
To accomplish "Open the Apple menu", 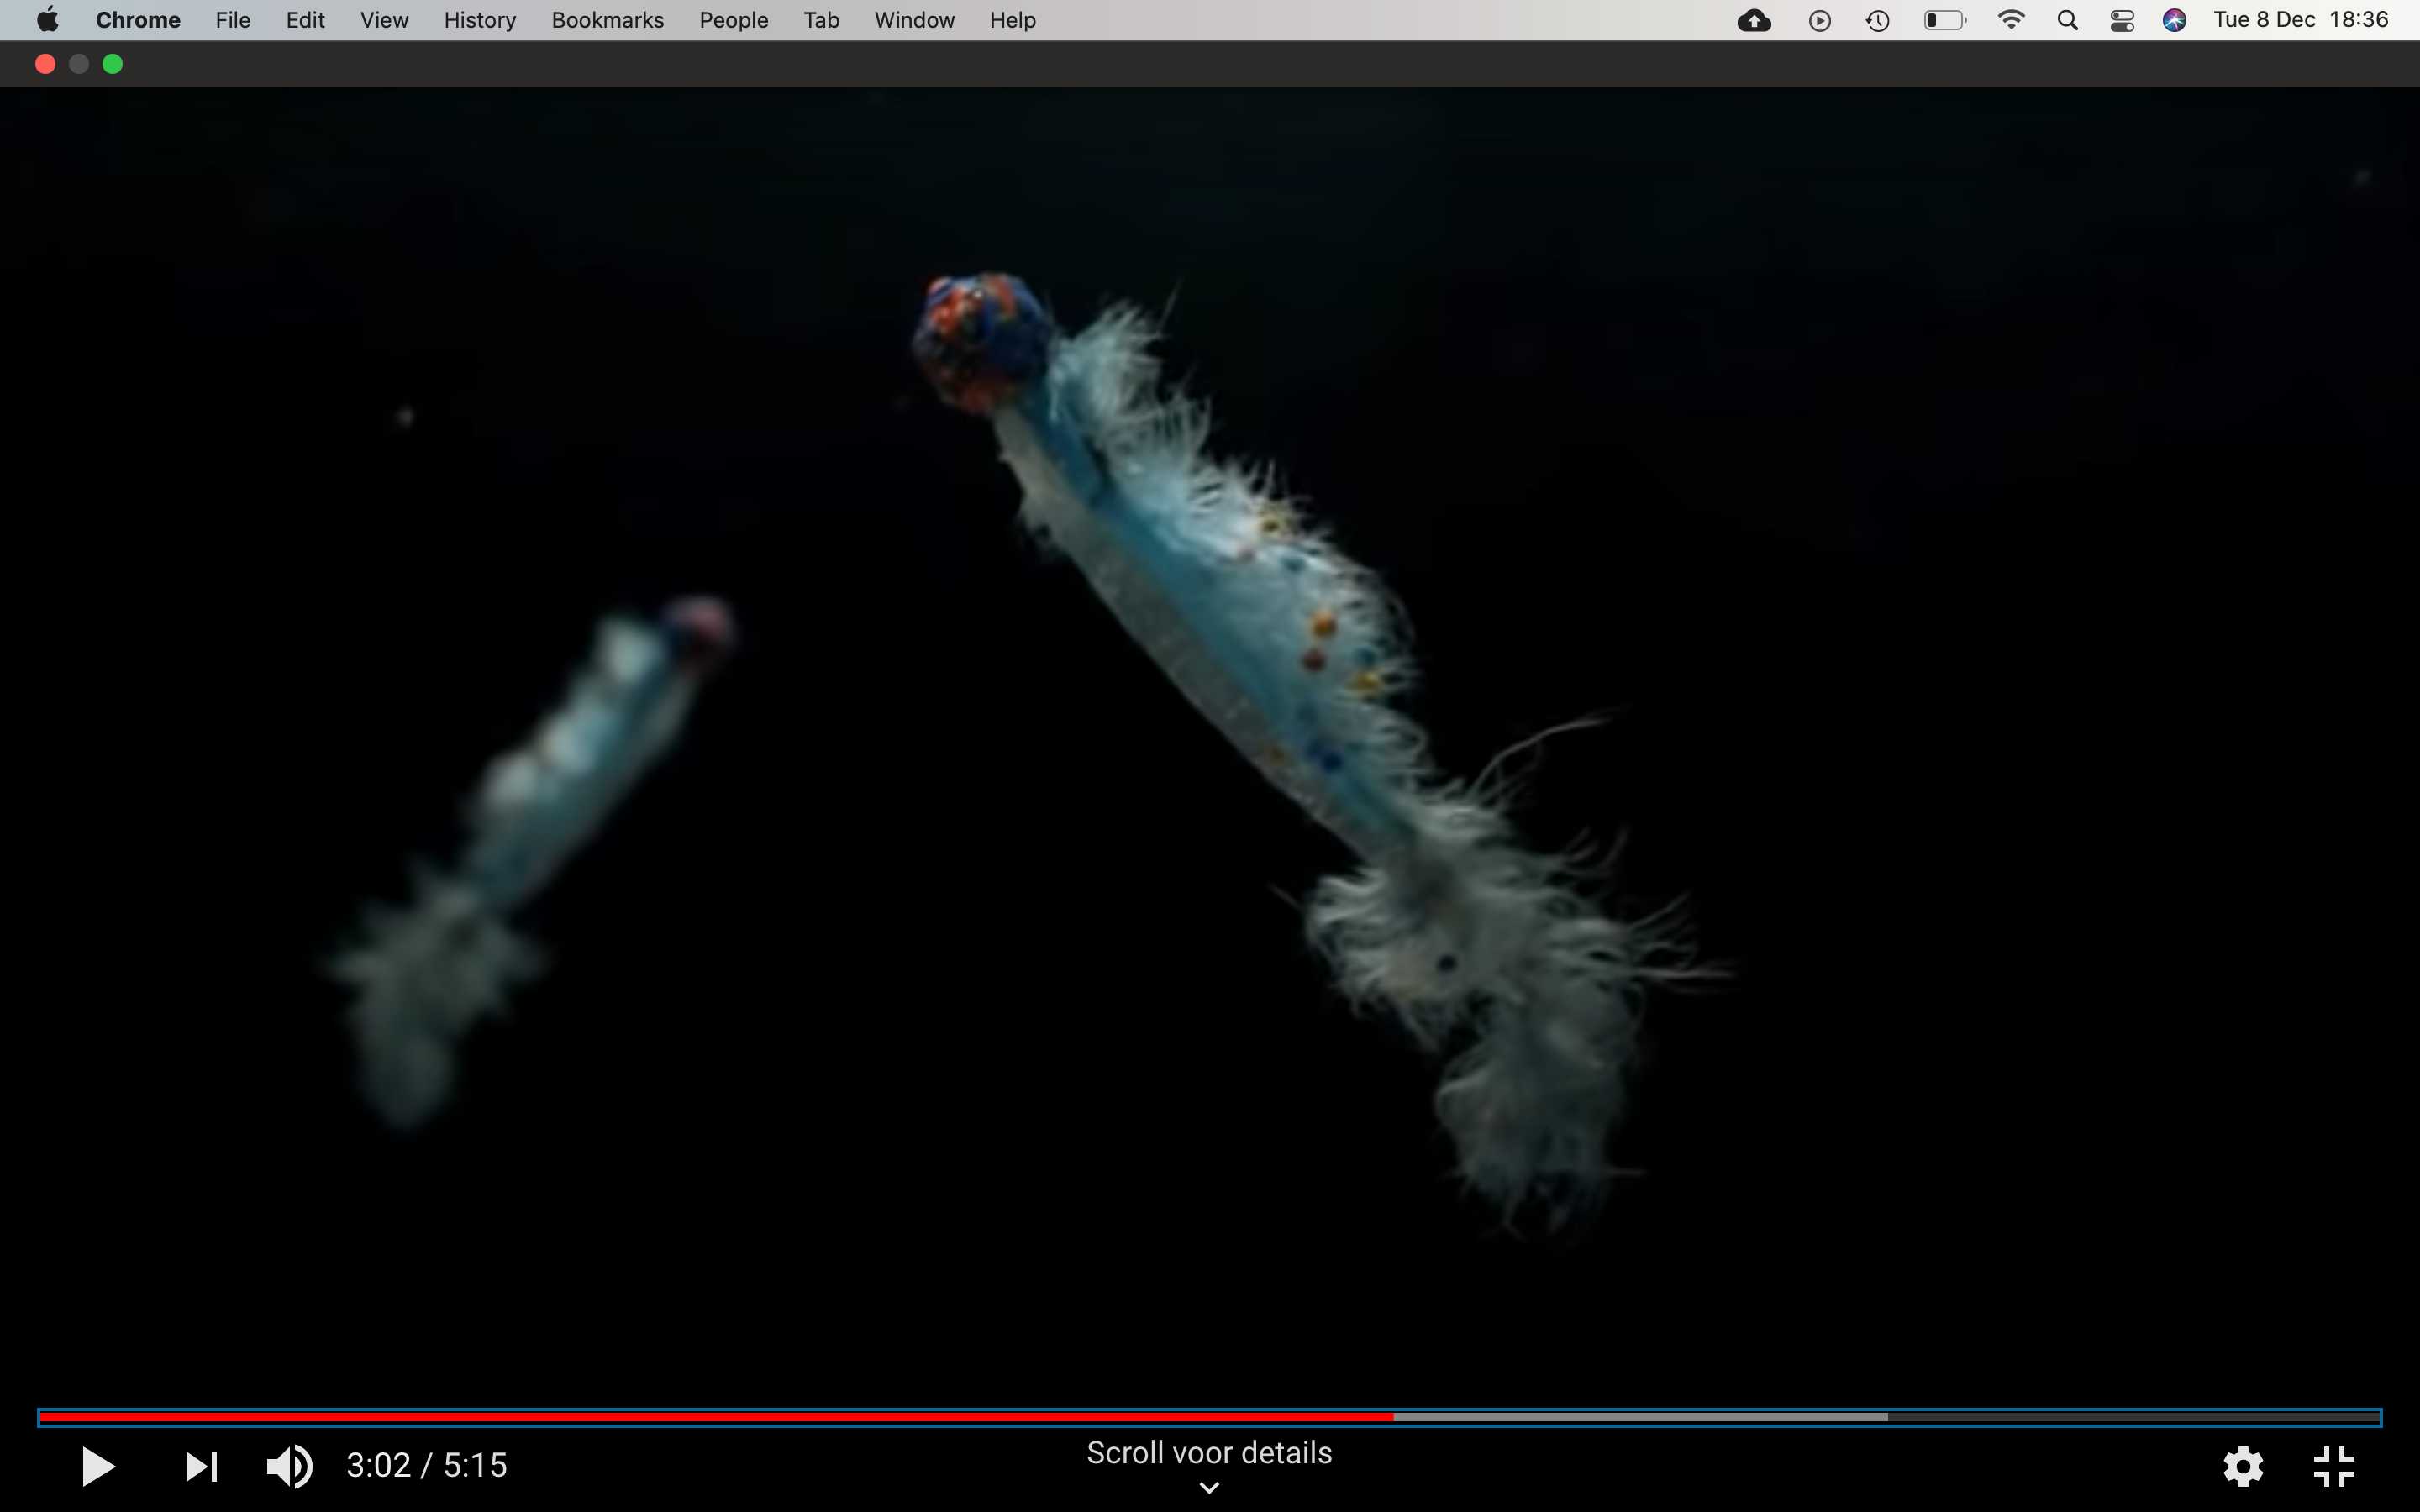I will click(47, 20).
